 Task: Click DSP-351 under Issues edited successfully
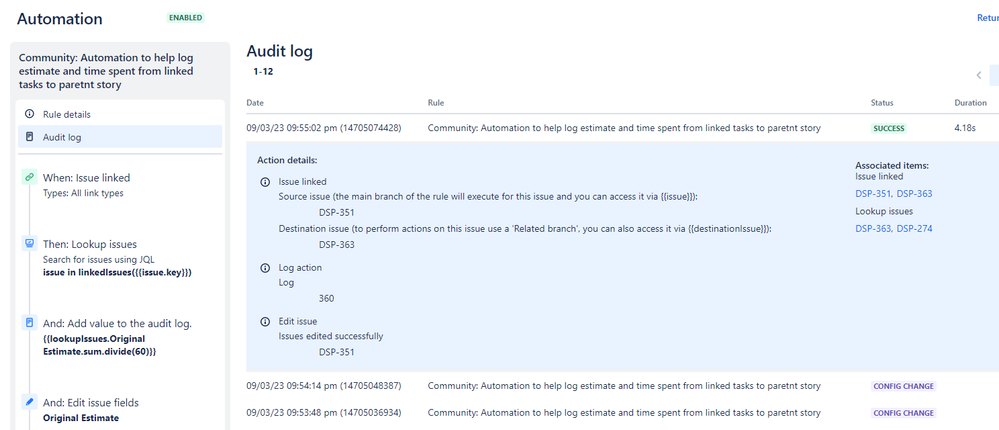pyautogui.click(x=336, y=352)
